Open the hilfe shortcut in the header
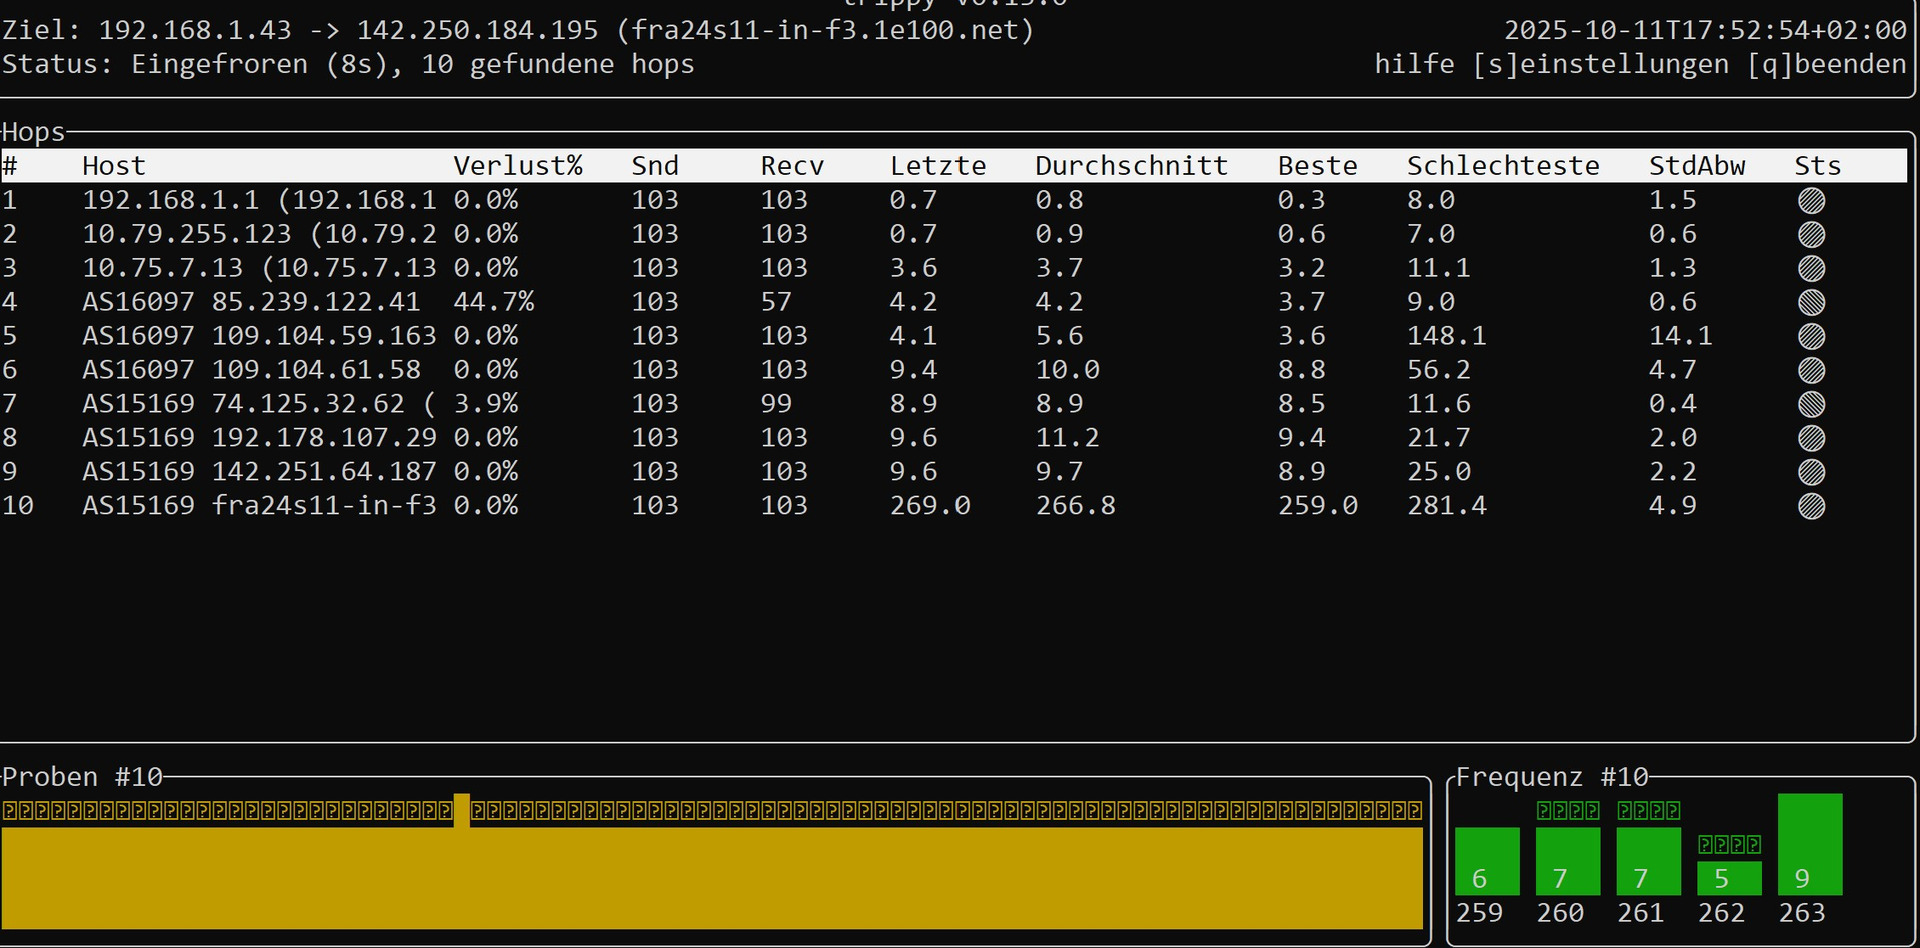Image resolution: width=1920 pixels, height=948 pixels. click(x=1414, y=64)
